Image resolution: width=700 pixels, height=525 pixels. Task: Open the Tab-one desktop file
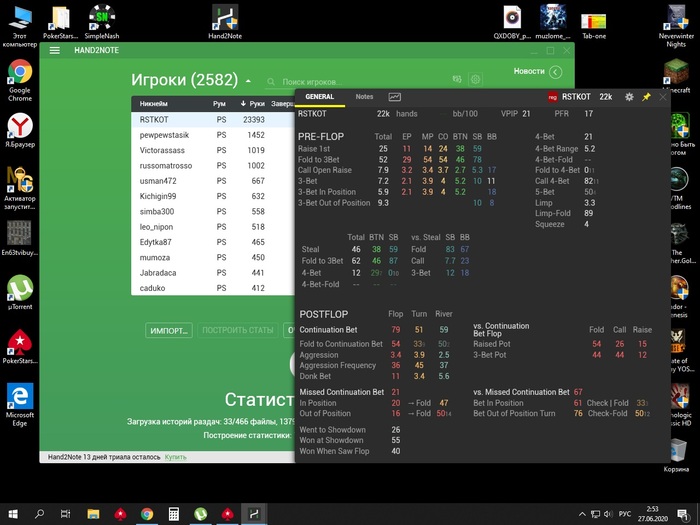tap(594, 26)
